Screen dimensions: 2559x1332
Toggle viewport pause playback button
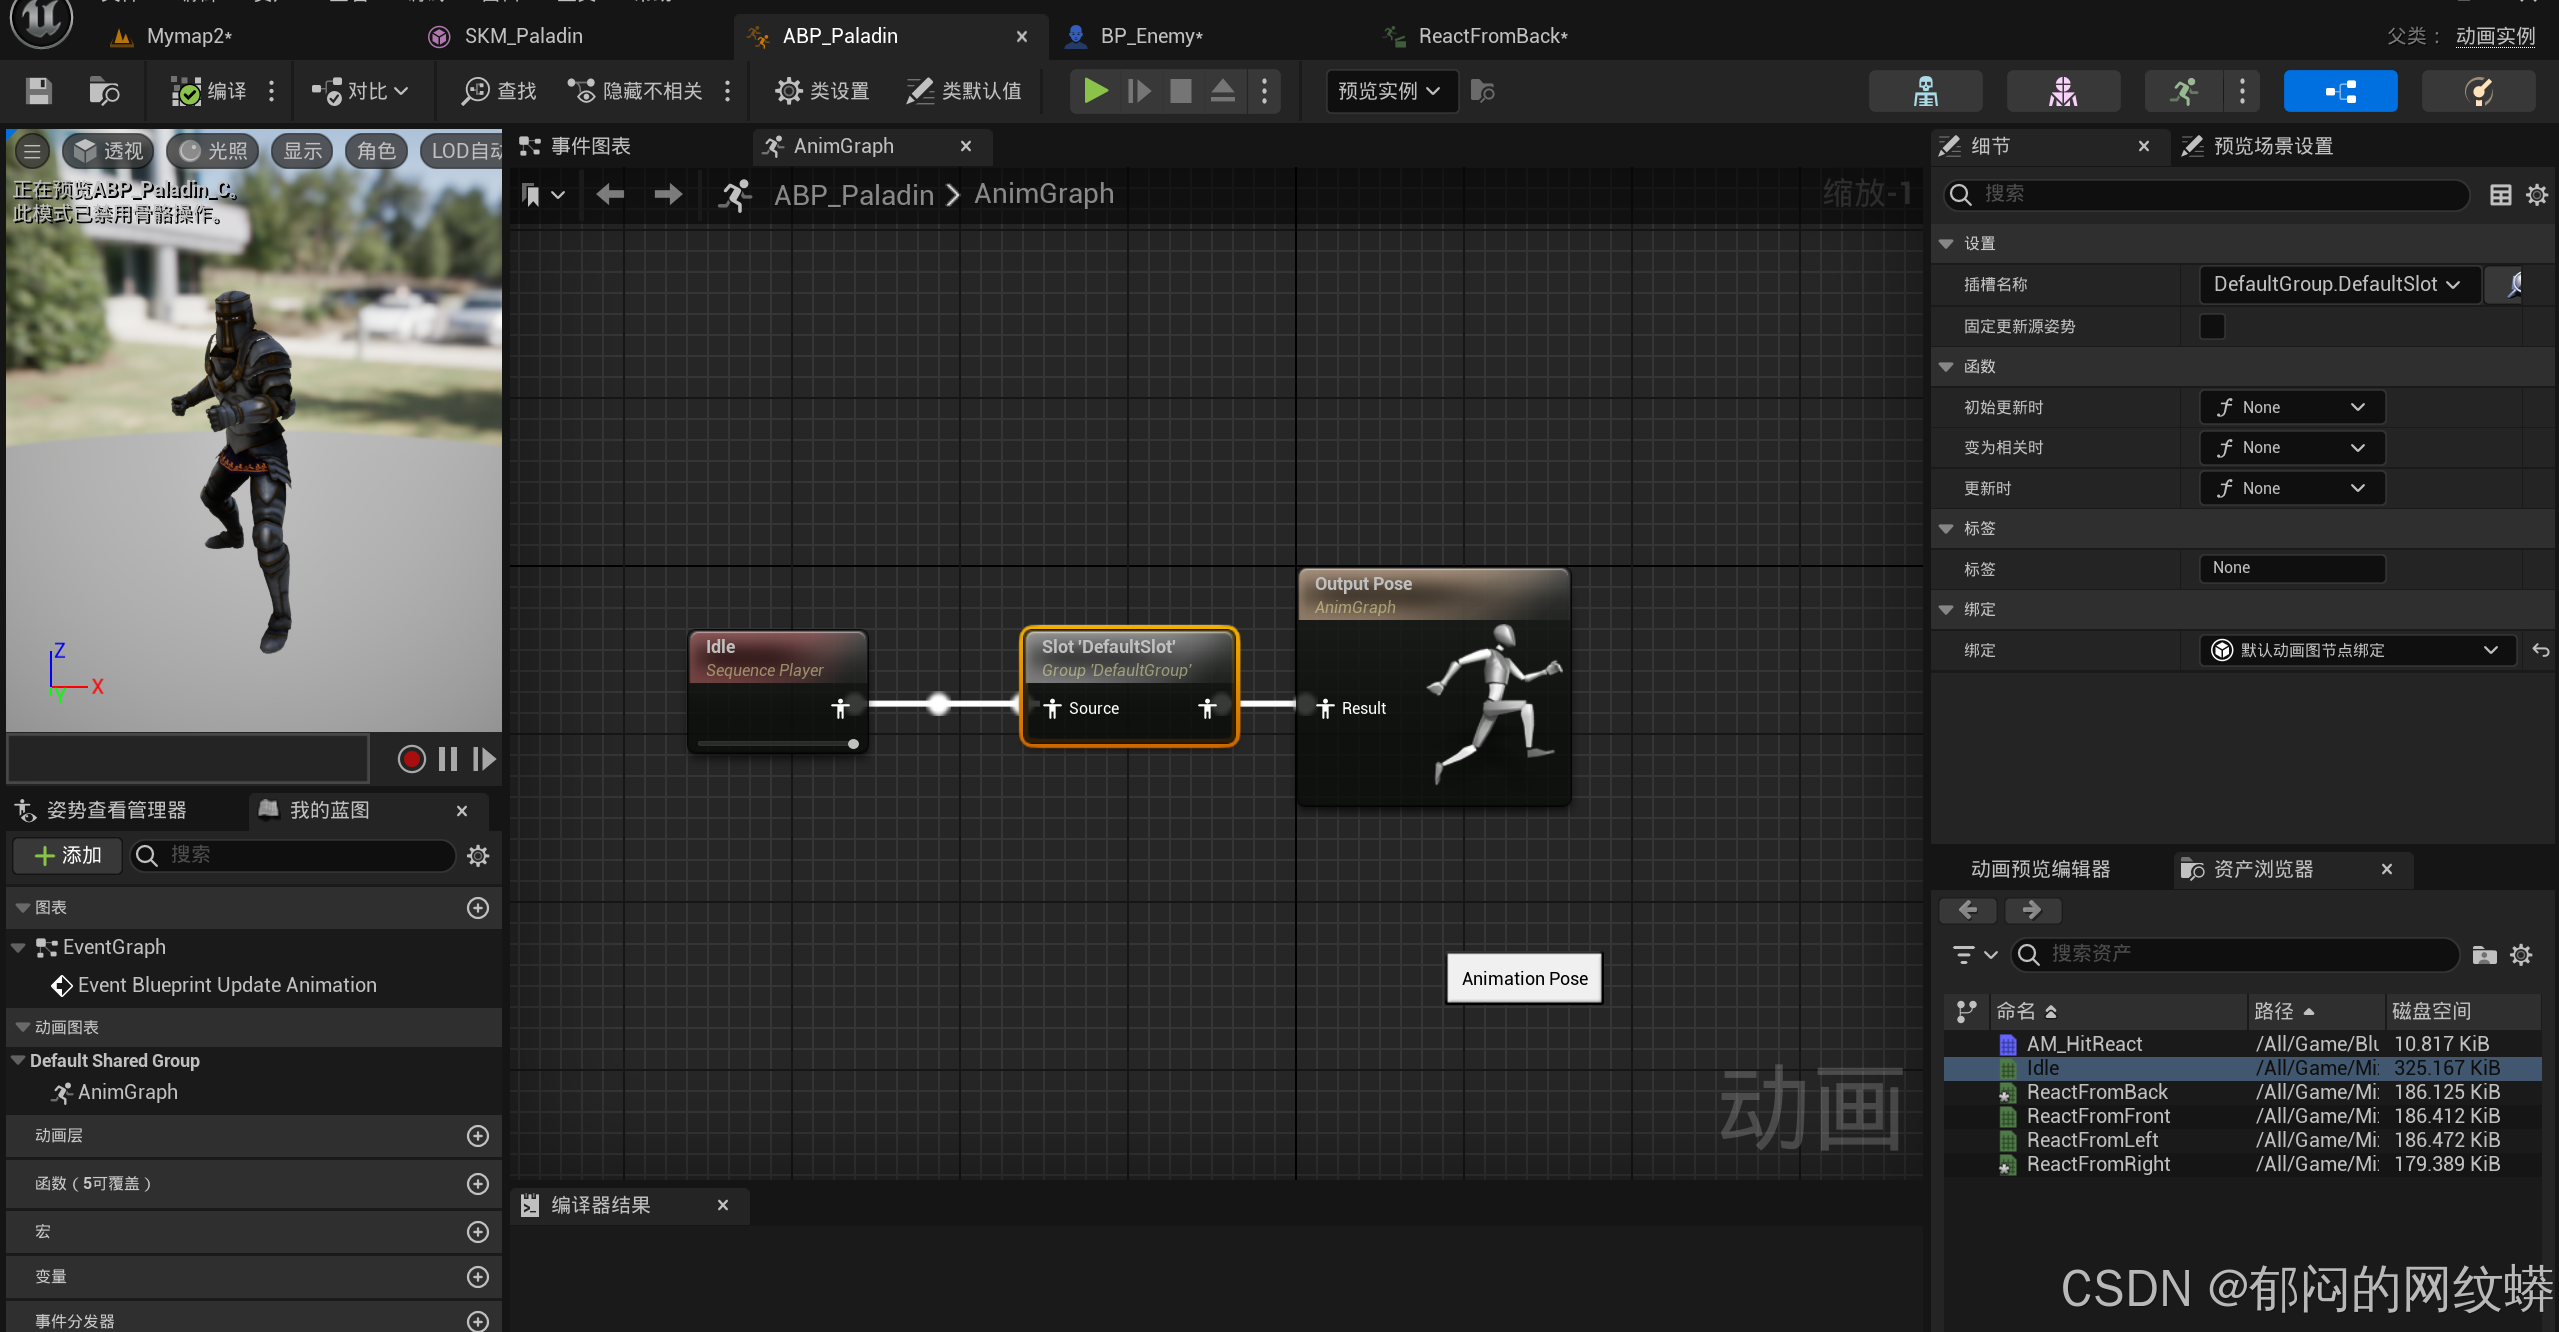point(448,759)
